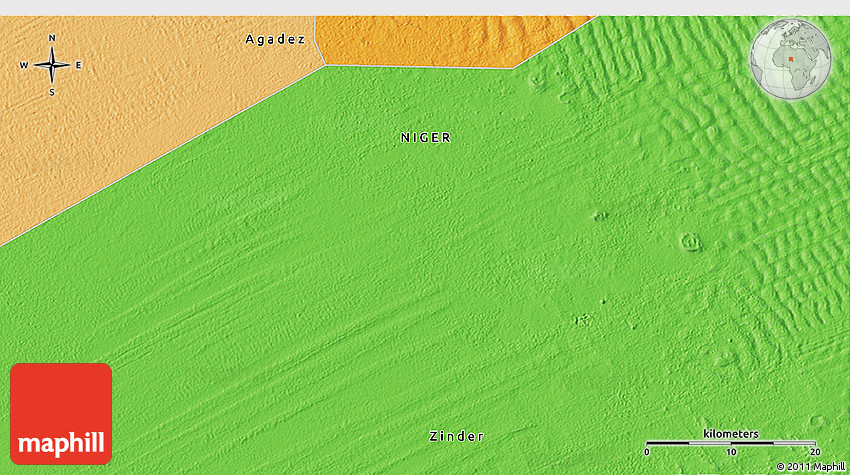The width and height of the screenshot is (850, 475).
Task: Click the W letter on the compass
Action: point(24,65)
